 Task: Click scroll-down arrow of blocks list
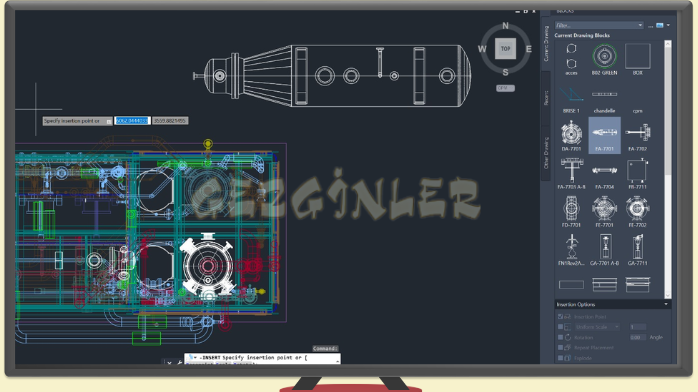click(667, 295)
